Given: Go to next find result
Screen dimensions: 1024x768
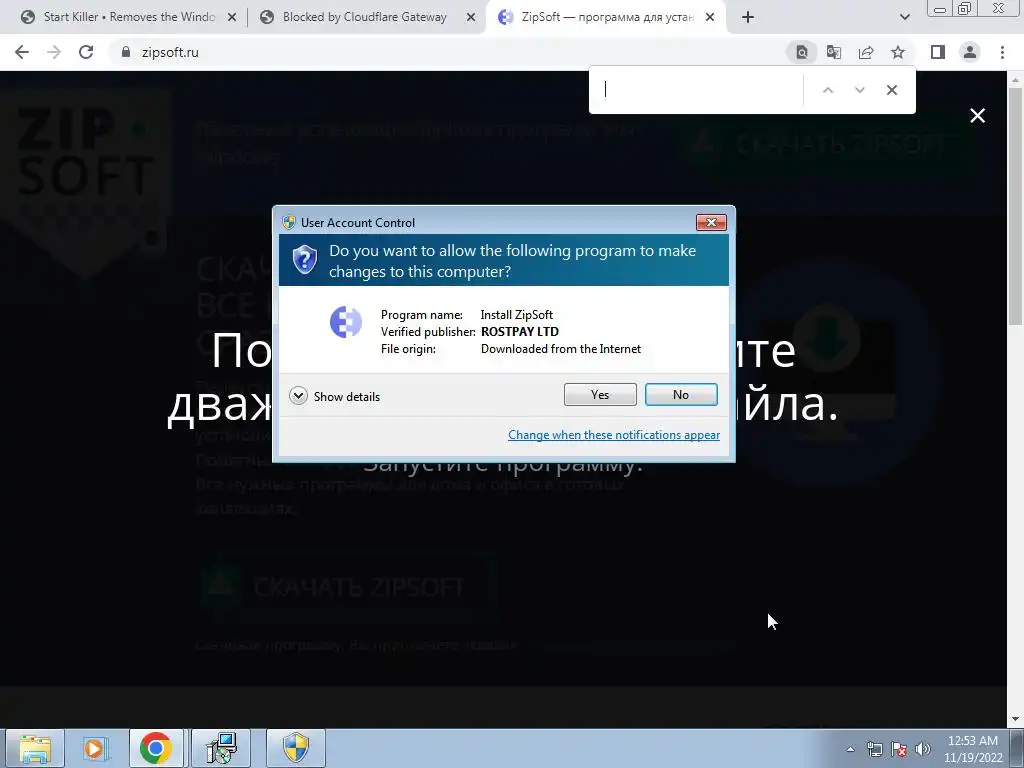Looking at the screenshot, I should (x=859, y=90).
